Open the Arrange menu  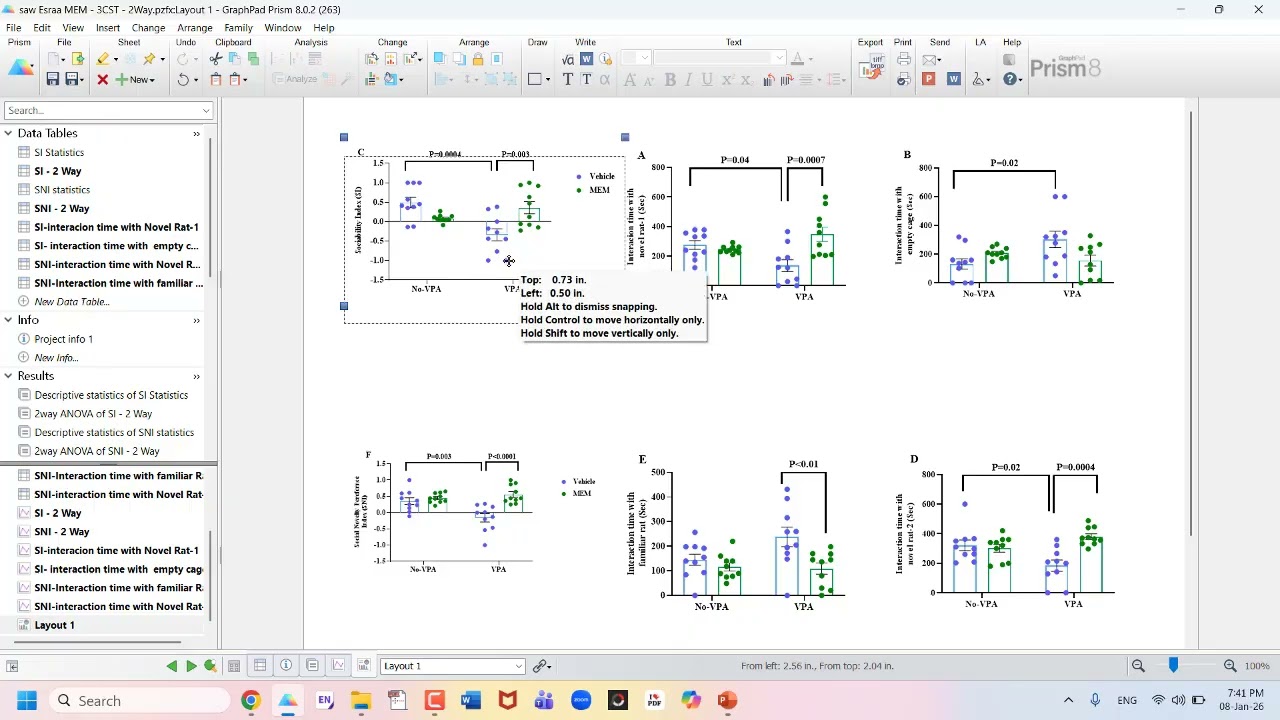pyautogui.click(x=194, y=28)
